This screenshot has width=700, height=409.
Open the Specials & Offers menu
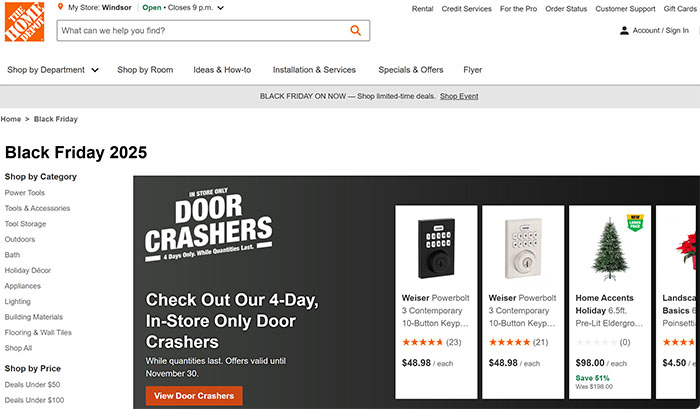[410, 70]
